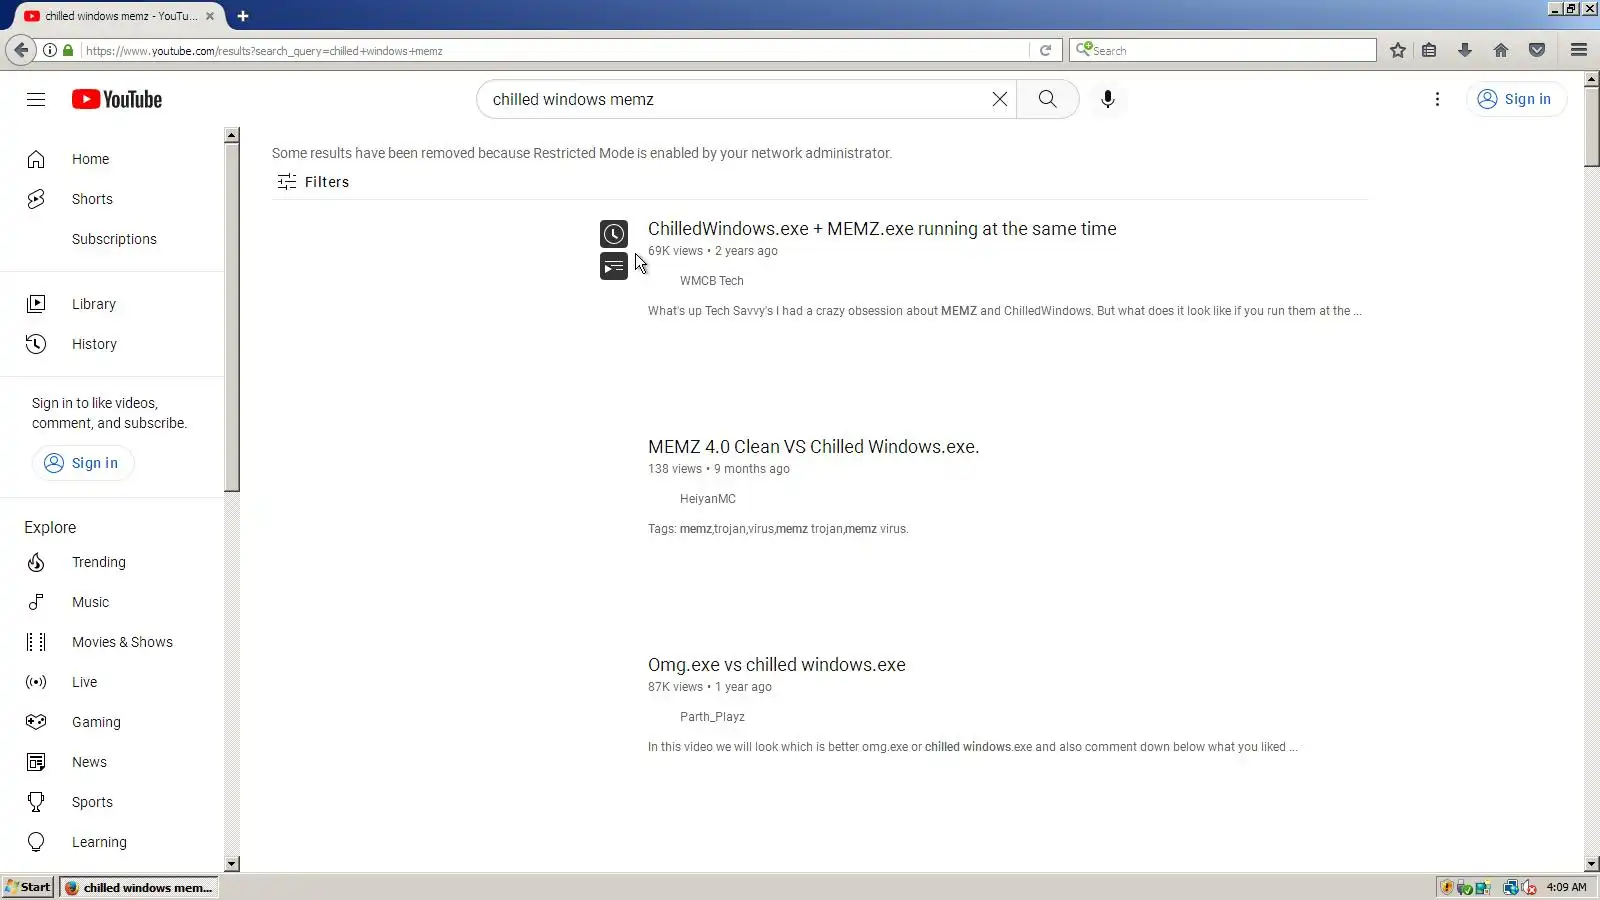The width and height of the screenshot is (1600, 900).
Task: Clear the search query with the X
Action: point(999,99)
